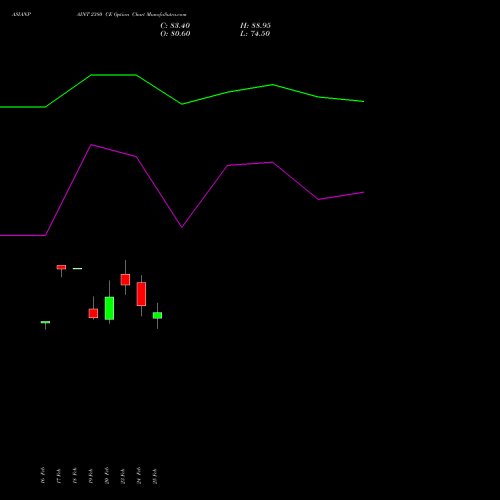Click the red candle for 23 Feb

[x=125, y=280]
